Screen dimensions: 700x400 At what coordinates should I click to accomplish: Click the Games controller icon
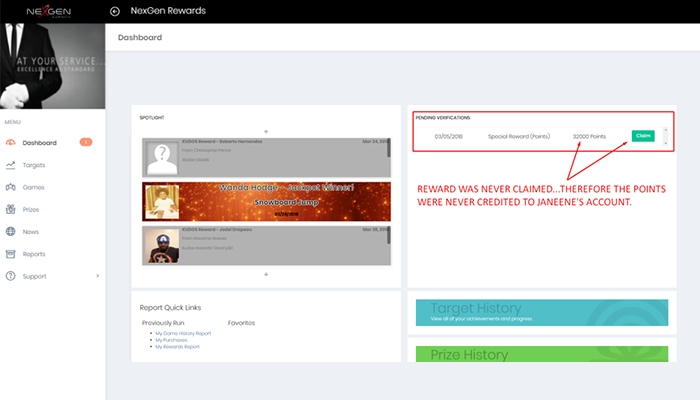pyautogui.click(x=11, y=187)
